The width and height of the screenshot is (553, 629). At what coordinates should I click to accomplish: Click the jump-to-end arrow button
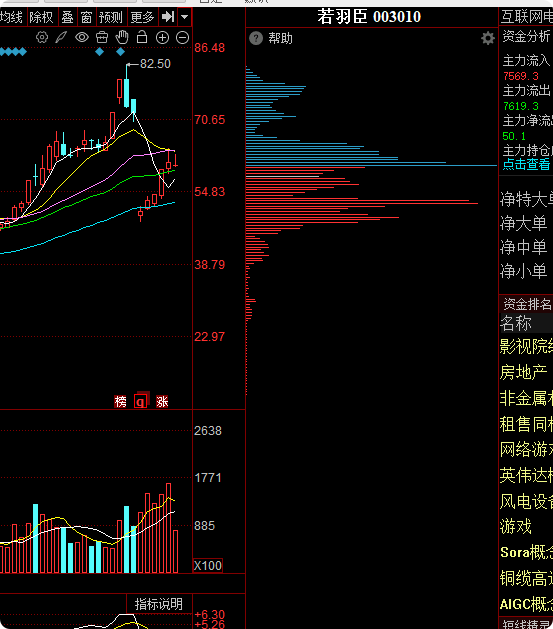point(168,17)
